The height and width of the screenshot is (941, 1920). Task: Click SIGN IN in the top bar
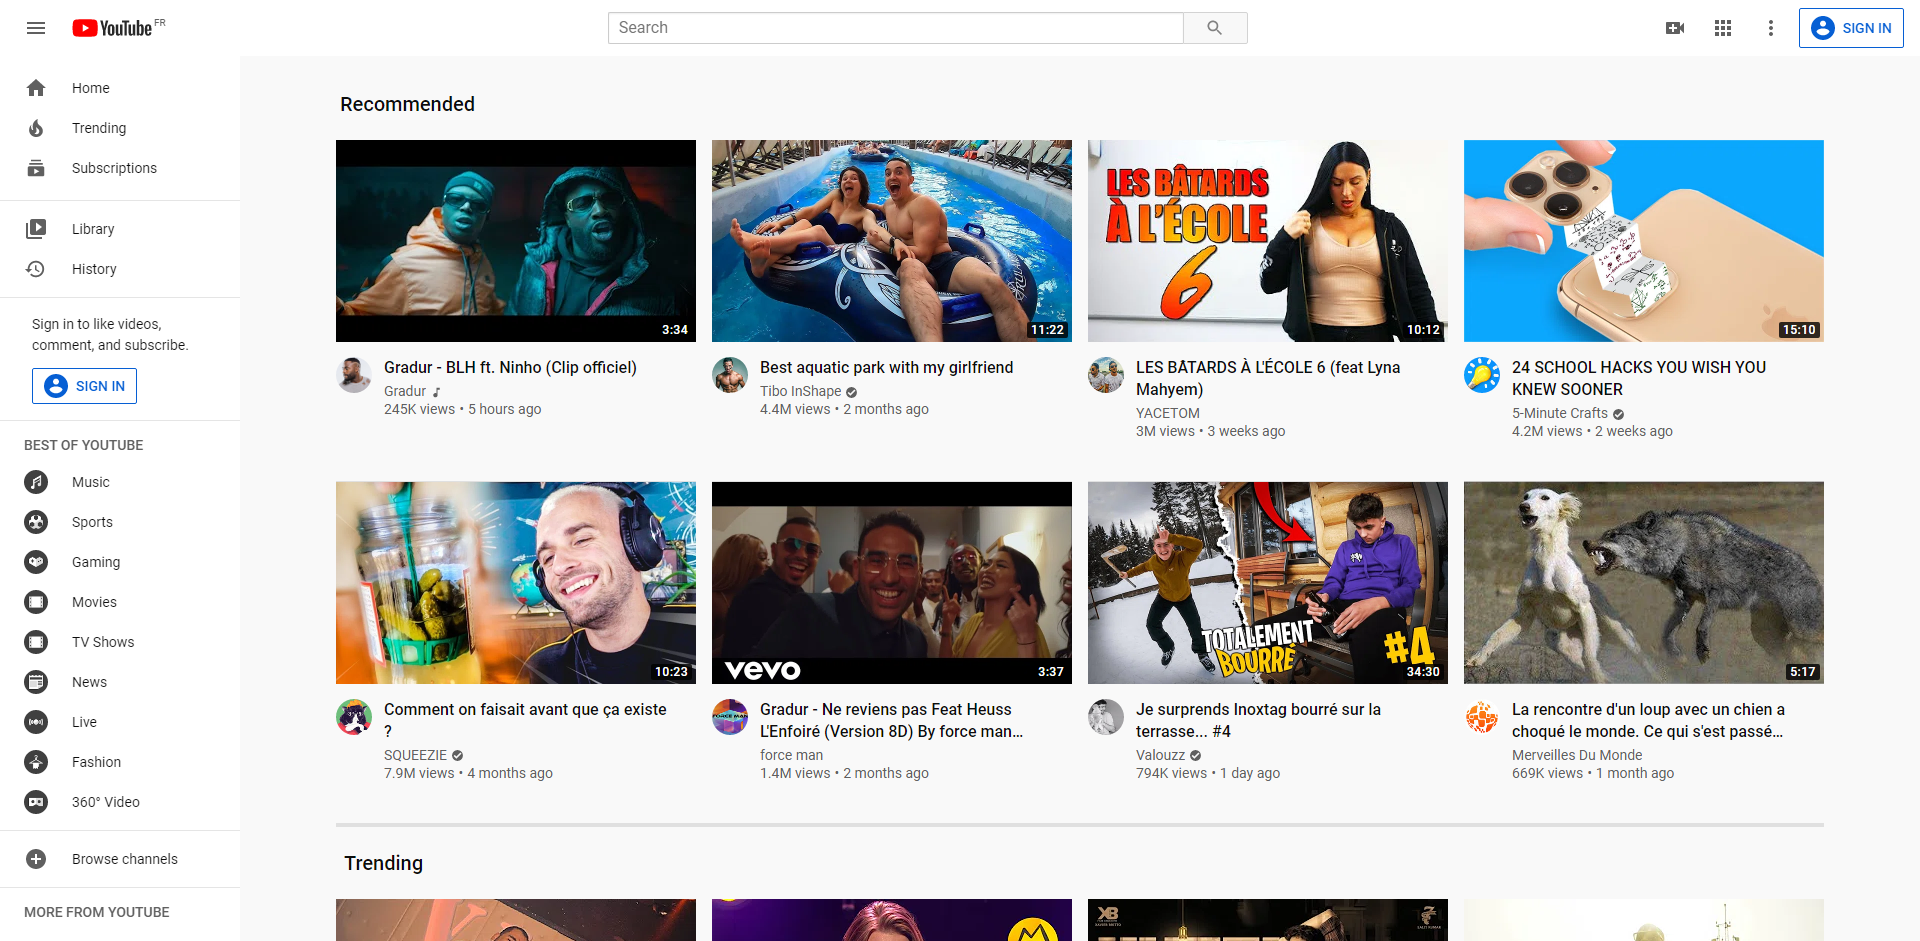click(x=1851, y=28)
